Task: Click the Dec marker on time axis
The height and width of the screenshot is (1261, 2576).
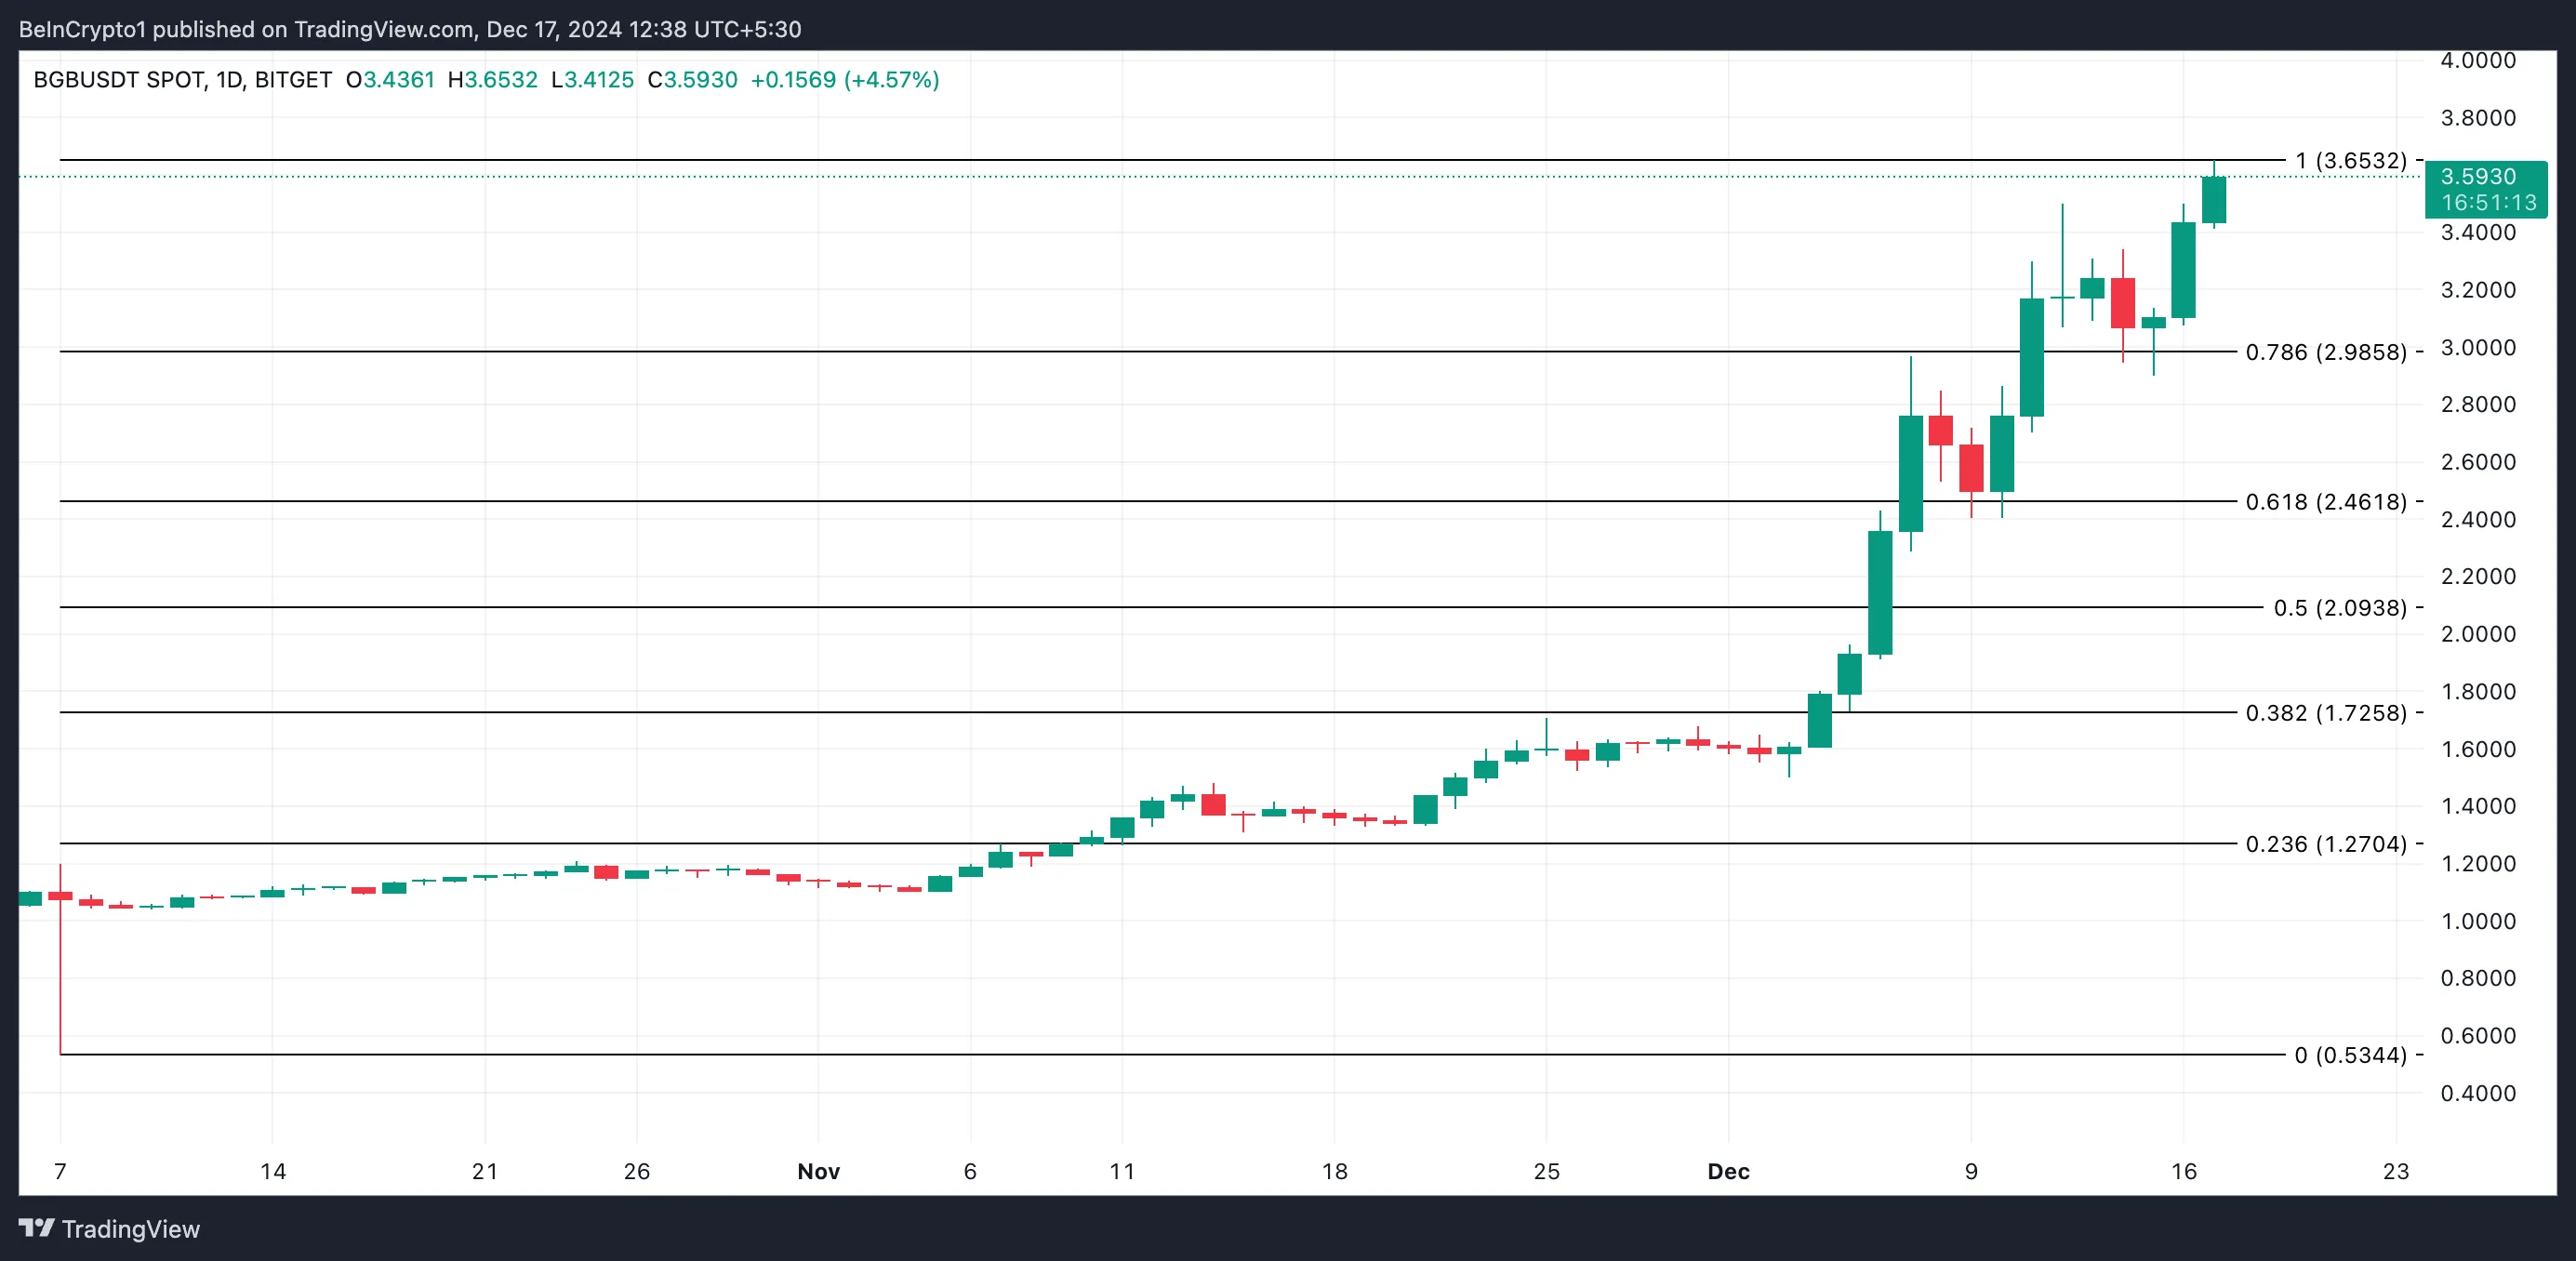Action: coord(1728,1171)
